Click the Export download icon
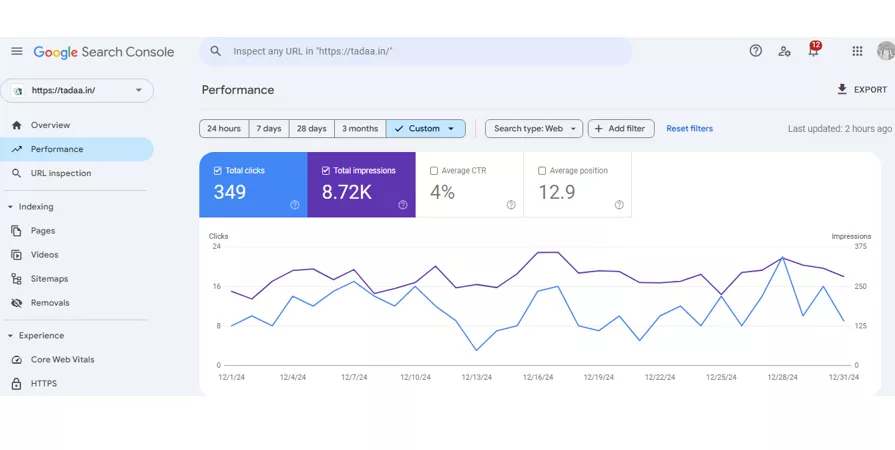This screenshot has width=895, height=450. point(842,90)
